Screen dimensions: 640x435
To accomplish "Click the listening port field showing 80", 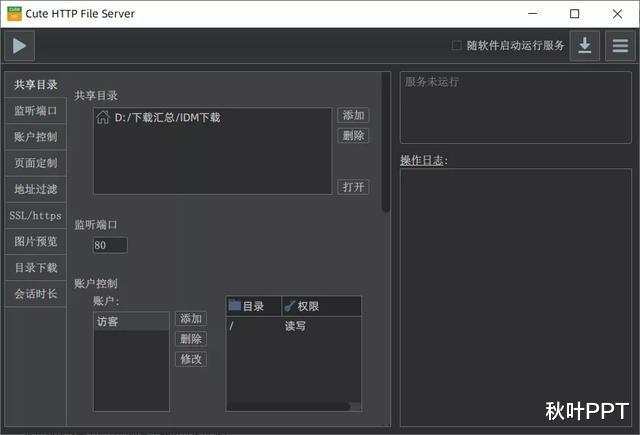I will tap(110, 245).
